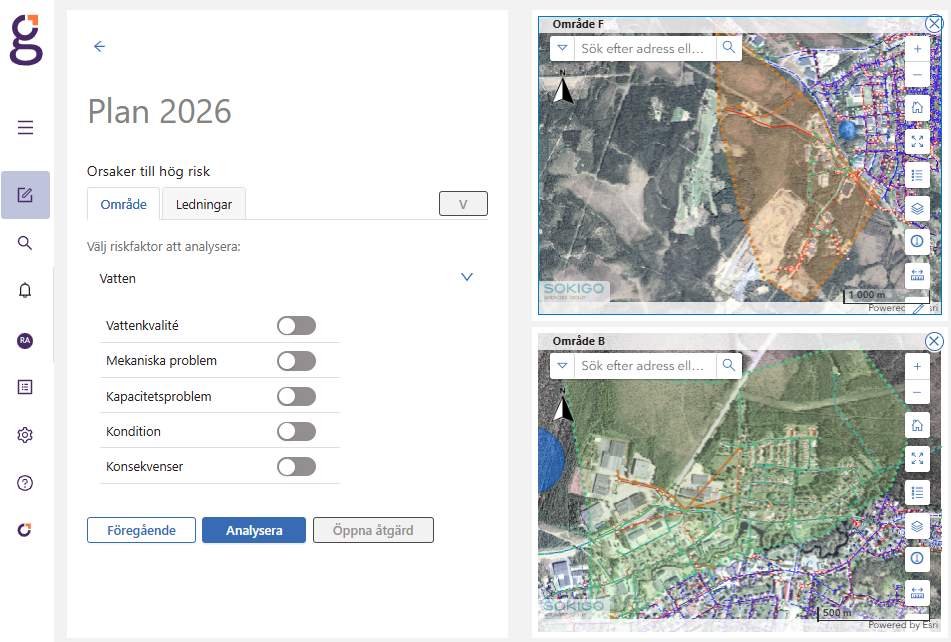Click the Analysera button
Viewport: 951px width, 642px height.
pyautogui.click(x=254, y=530)
